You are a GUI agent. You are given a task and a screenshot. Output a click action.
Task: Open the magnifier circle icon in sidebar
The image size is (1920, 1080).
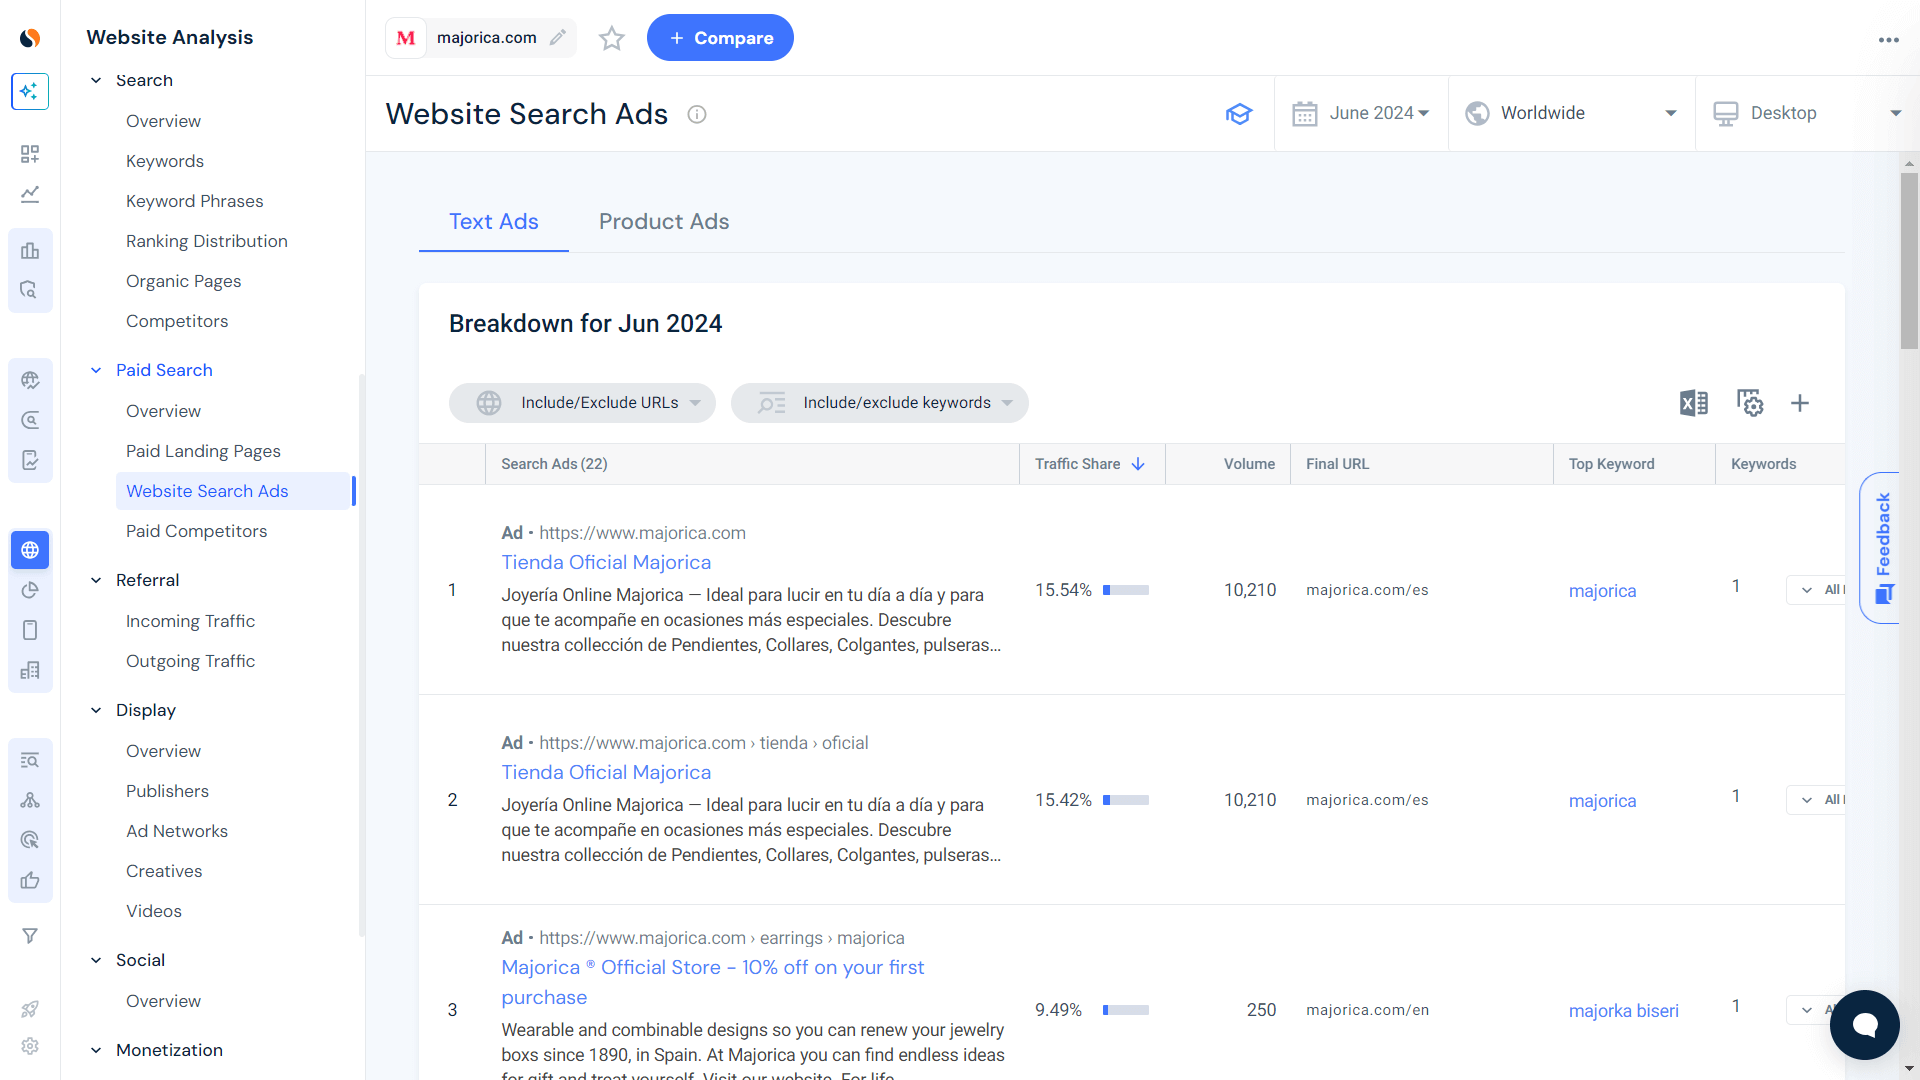(x=30, y=420)
